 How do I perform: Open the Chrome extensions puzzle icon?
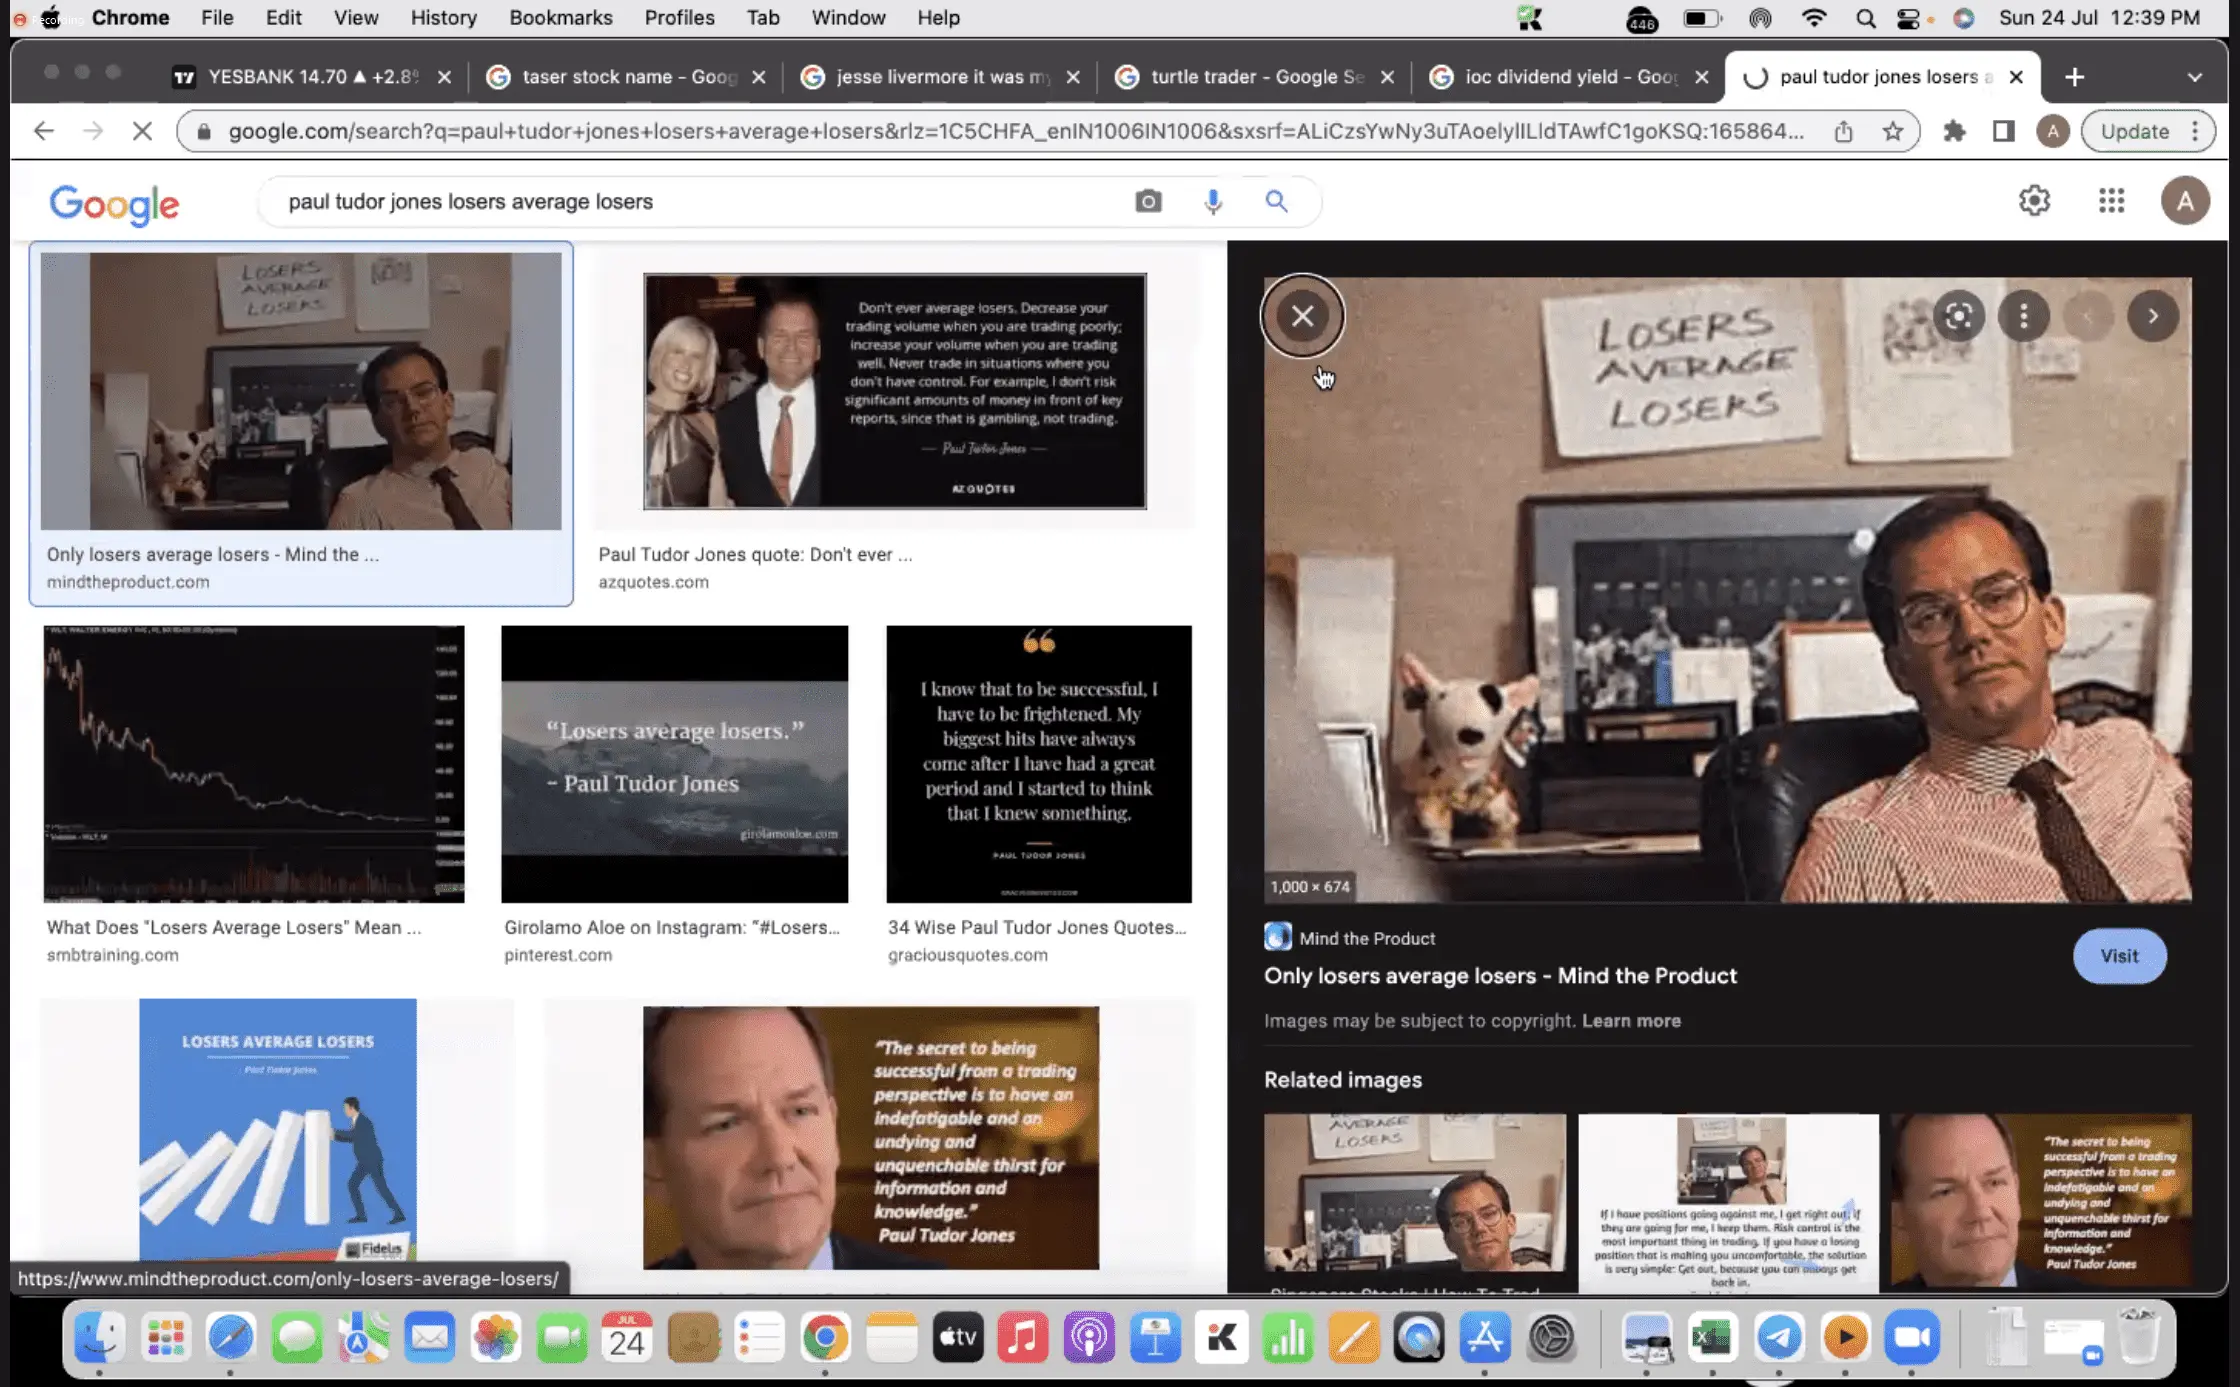pyautogui.click(x=1953, y=131)
